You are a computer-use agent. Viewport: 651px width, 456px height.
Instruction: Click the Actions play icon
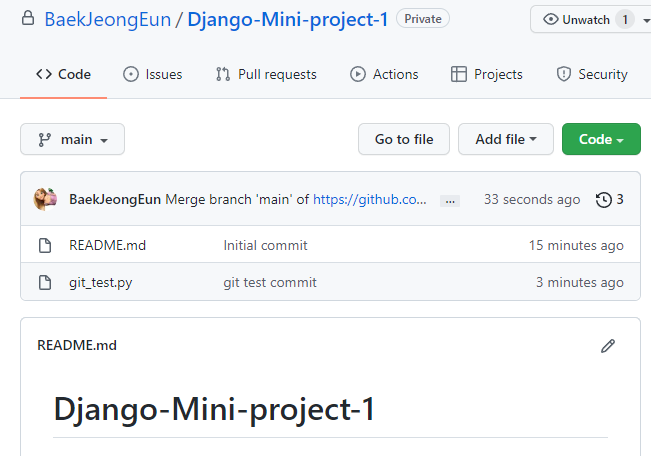[357, 74]
